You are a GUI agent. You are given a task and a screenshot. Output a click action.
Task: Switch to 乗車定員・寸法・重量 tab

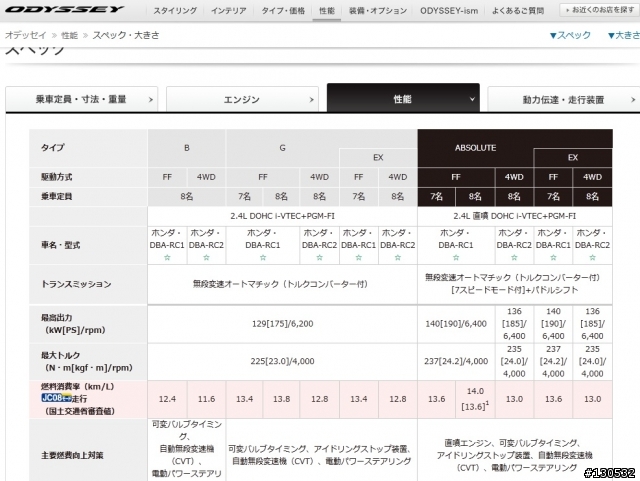[x=82, y=99]
